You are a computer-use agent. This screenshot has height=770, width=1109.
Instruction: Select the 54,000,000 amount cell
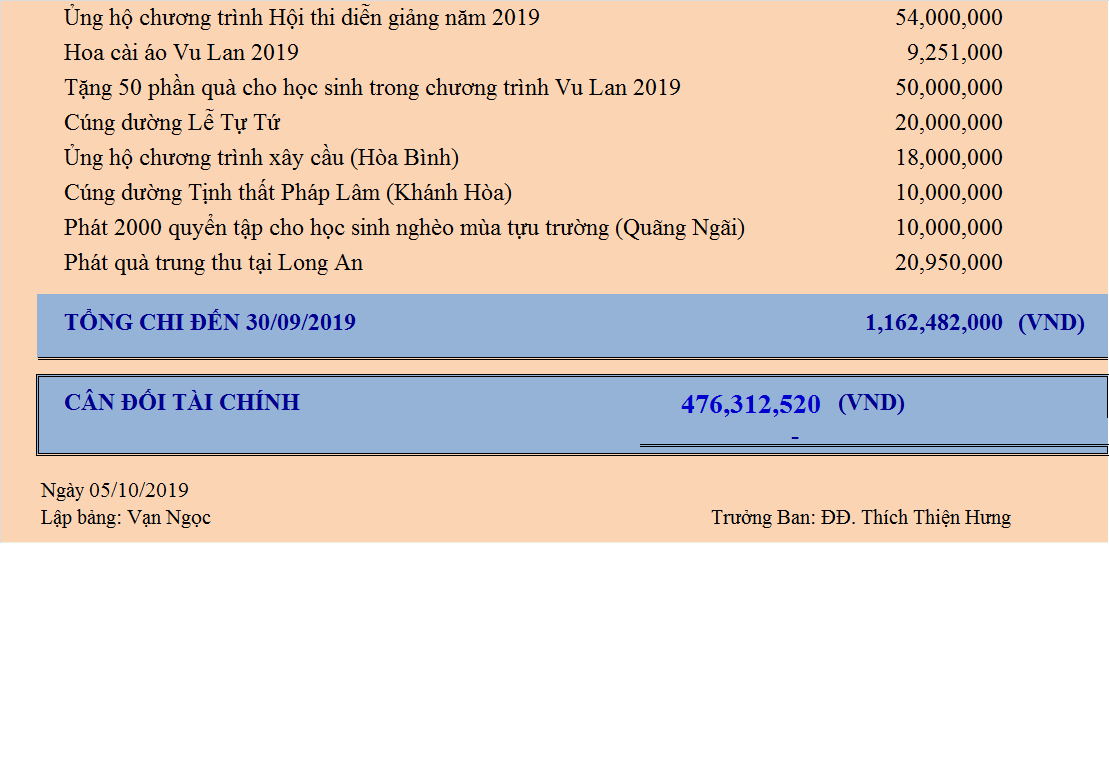(x=948, y=18)
